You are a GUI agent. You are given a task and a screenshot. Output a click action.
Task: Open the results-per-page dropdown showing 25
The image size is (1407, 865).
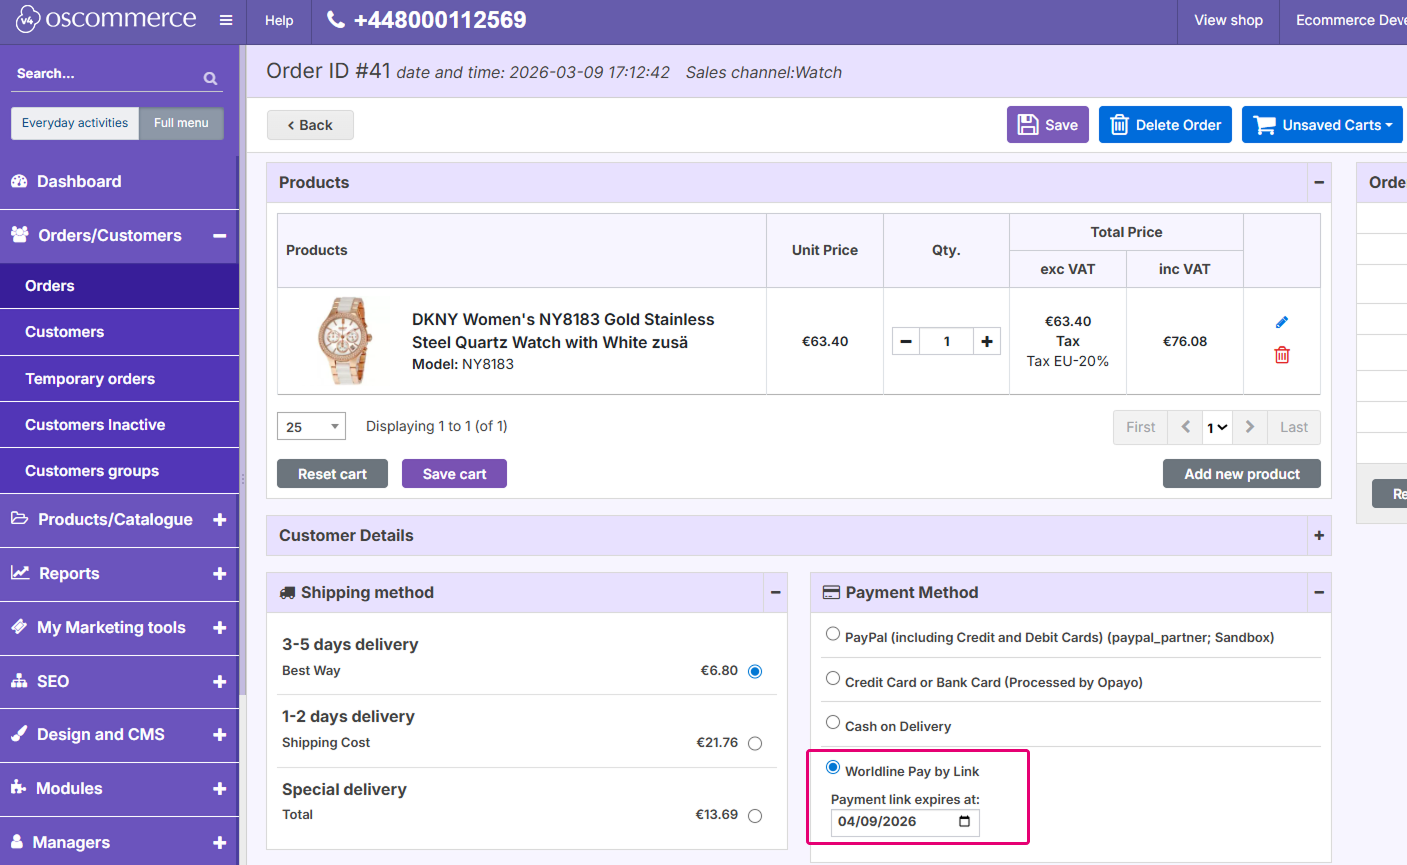click(x=311, y=426)
